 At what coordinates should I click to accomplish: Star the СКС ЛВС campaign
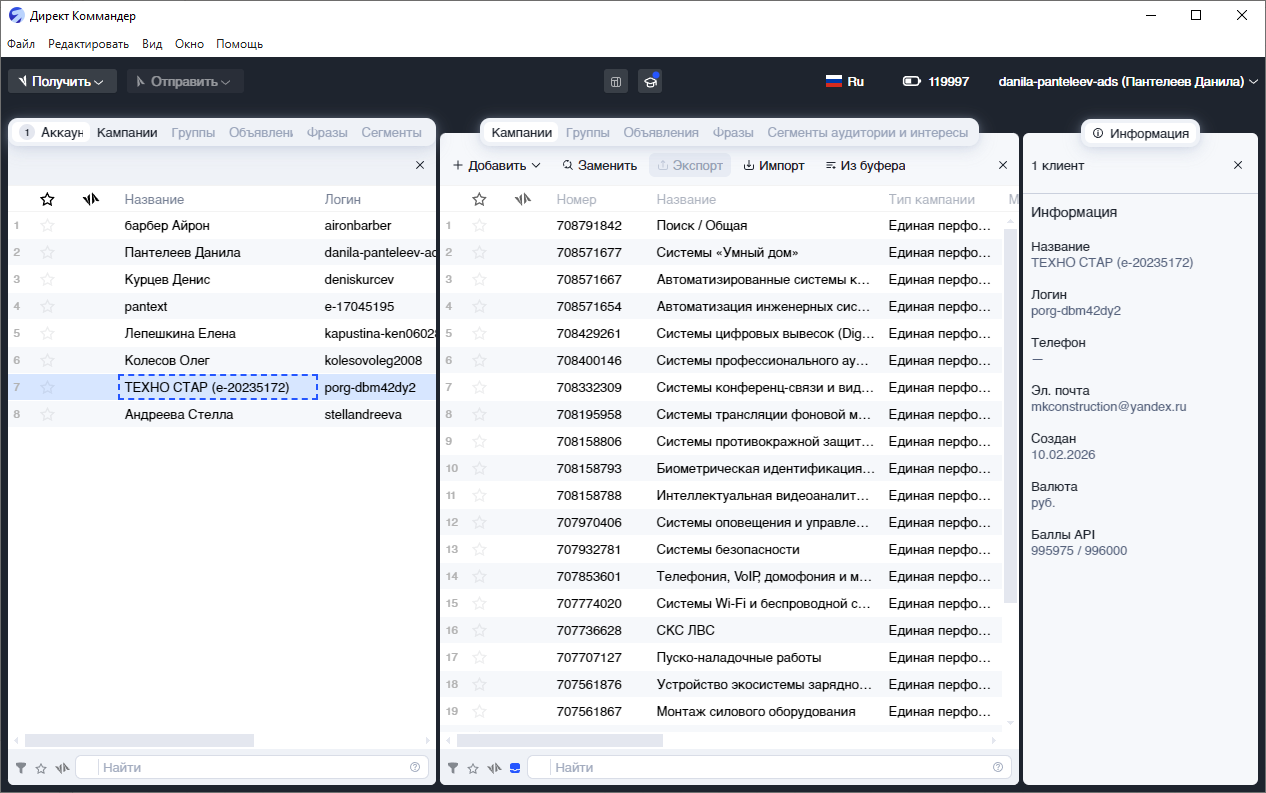tap(479, 631)
